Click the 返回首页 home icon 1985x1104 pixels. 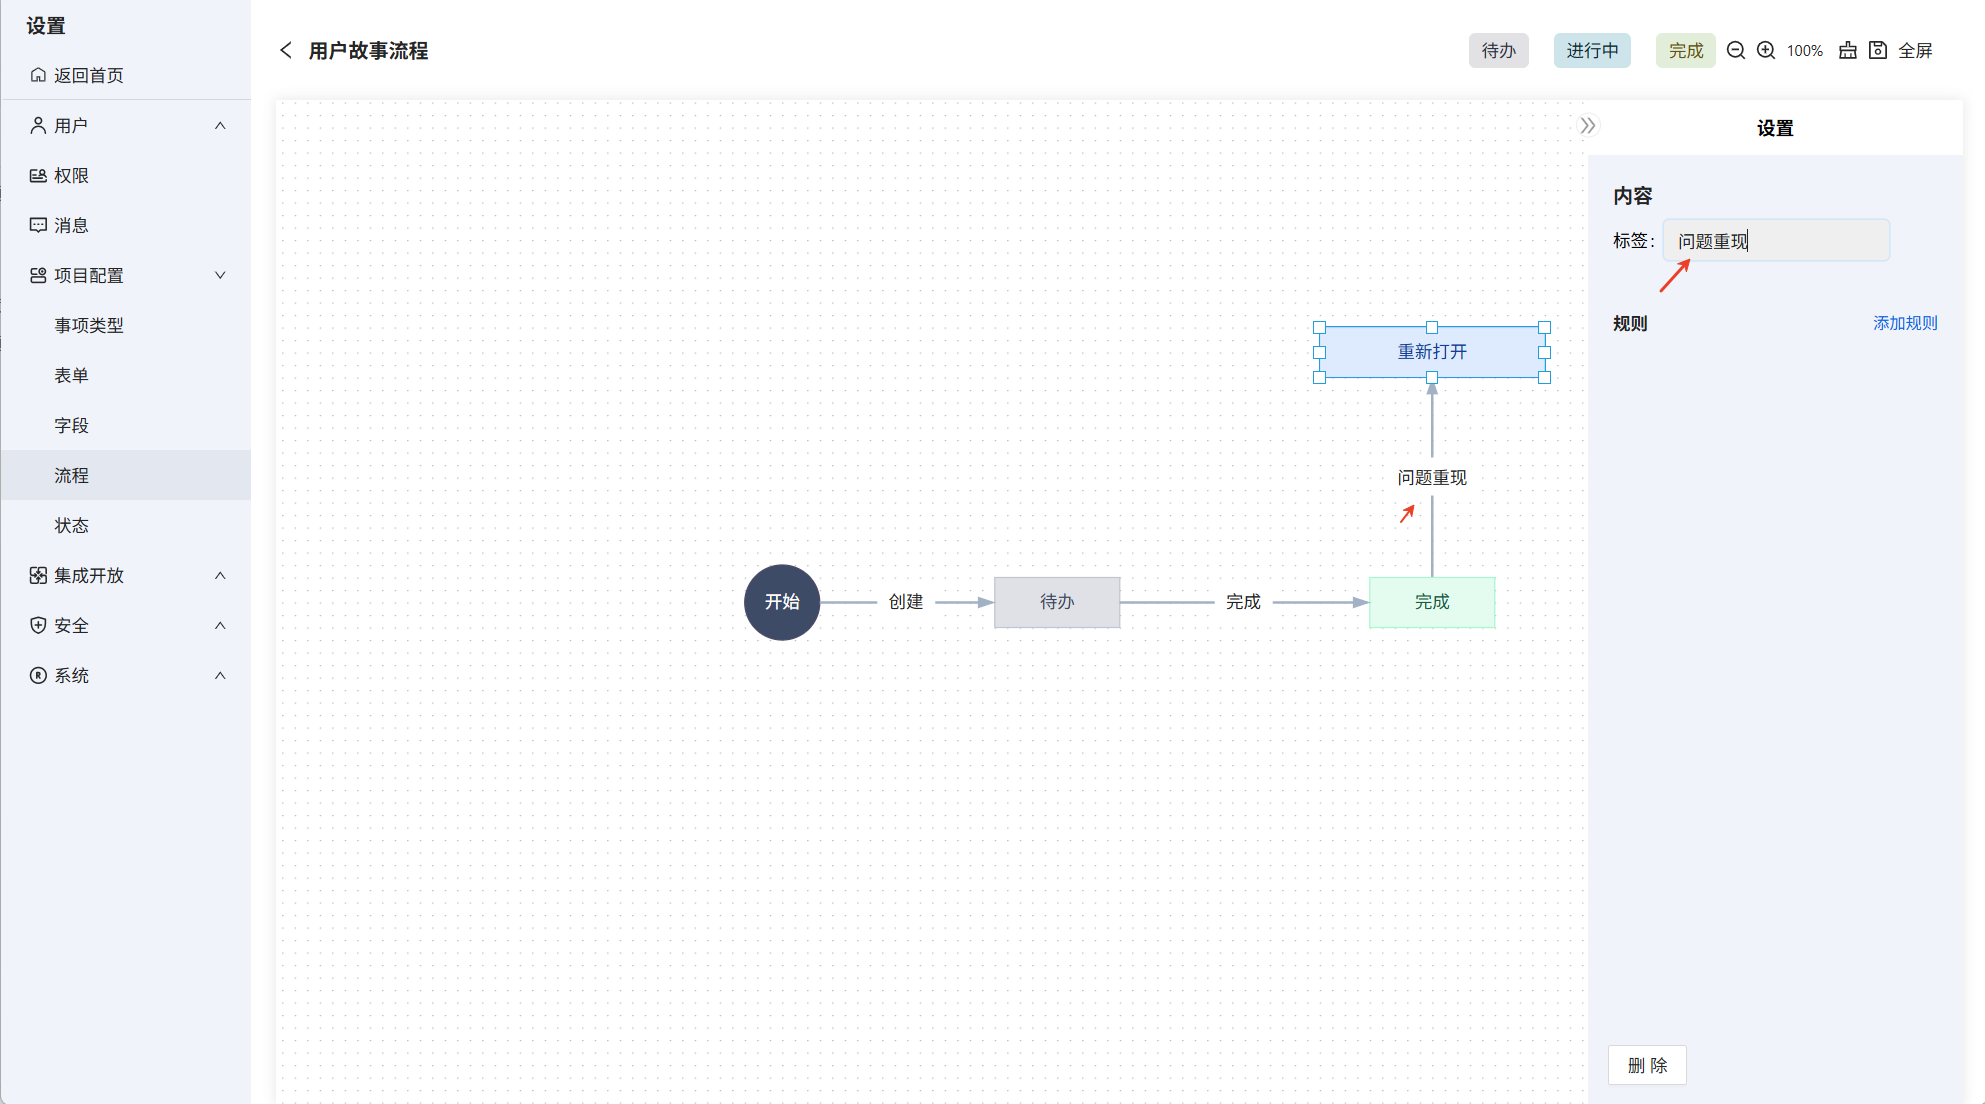pos(38,76)
